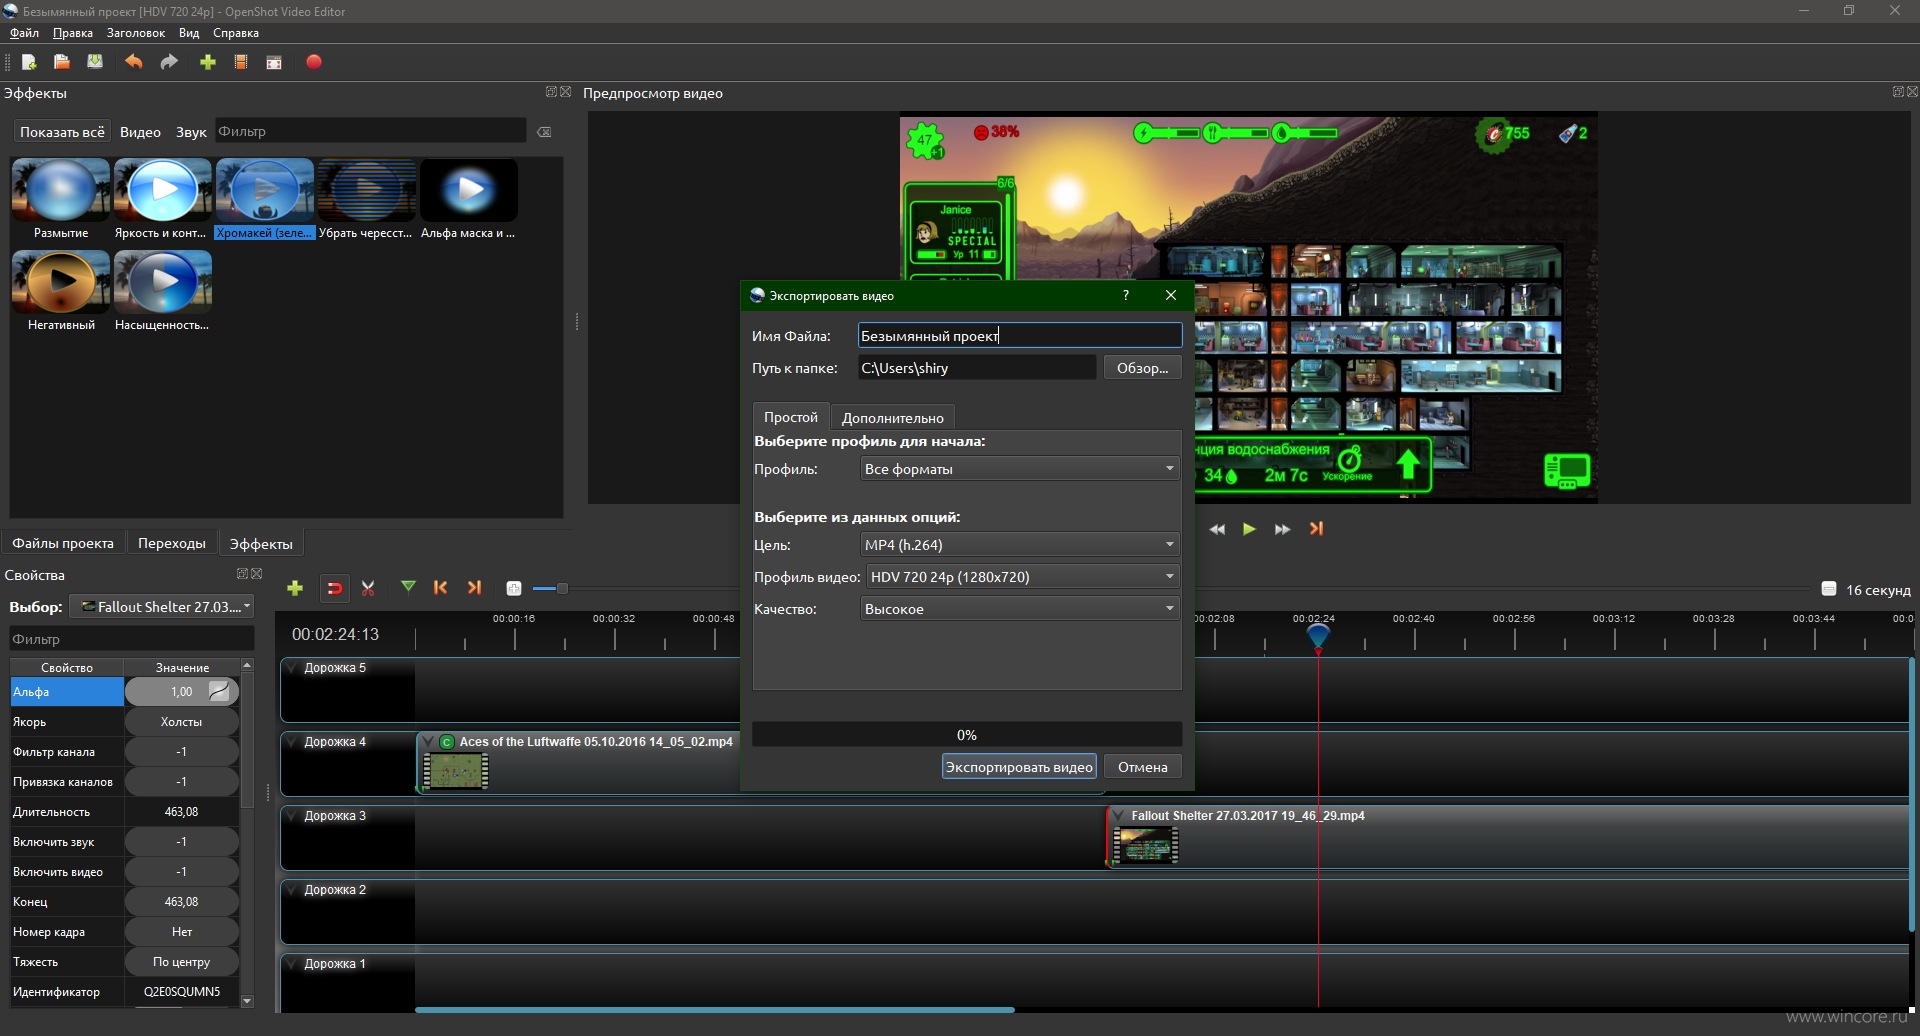
Task: Click the Имя Файла input field
Action: (x=1020, y=336)
